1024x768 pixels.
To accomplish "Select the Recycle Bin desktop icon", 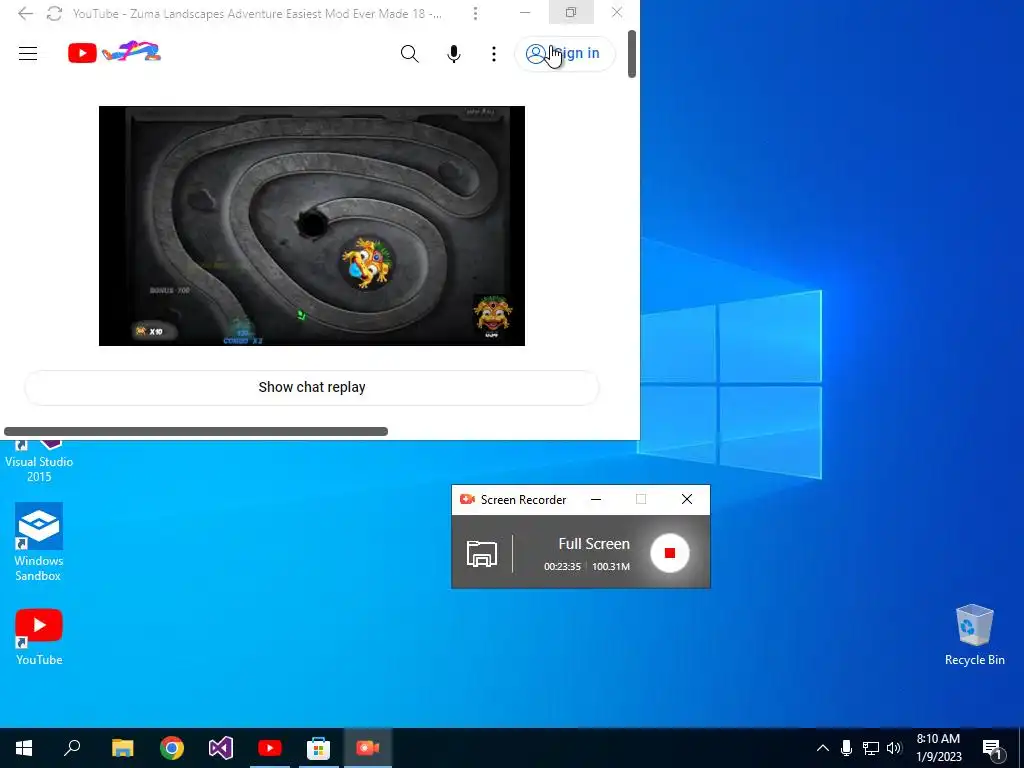I will 974,635.
